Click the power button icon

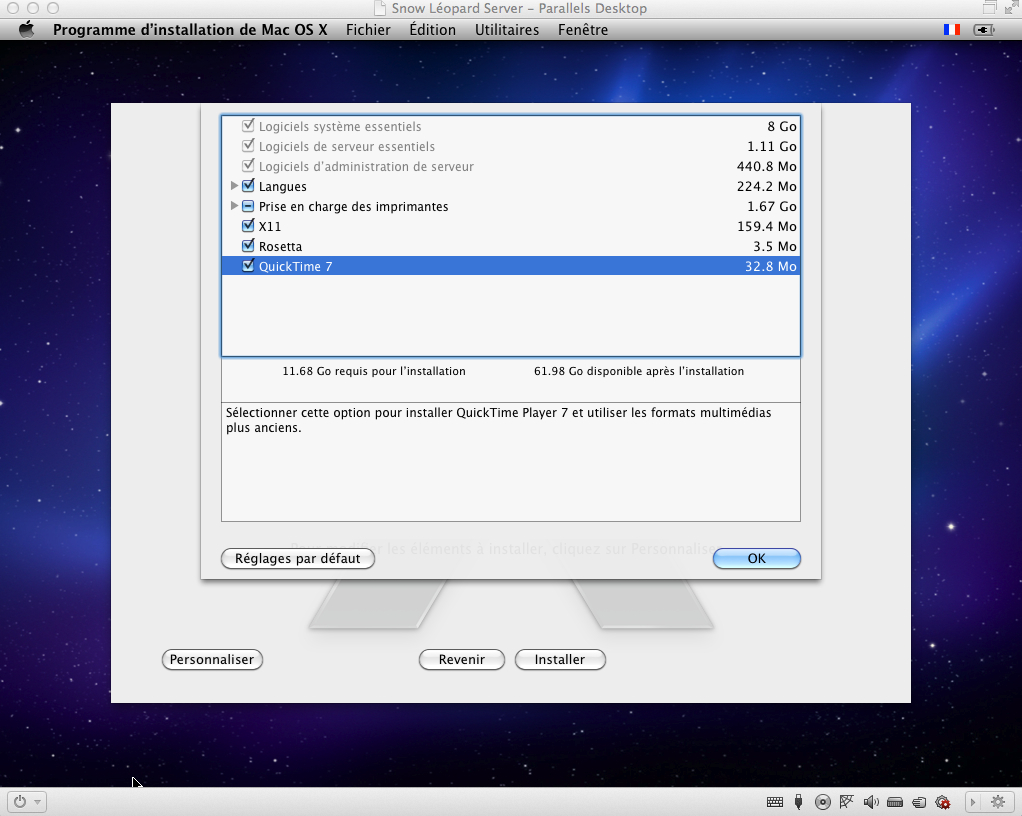20,802
